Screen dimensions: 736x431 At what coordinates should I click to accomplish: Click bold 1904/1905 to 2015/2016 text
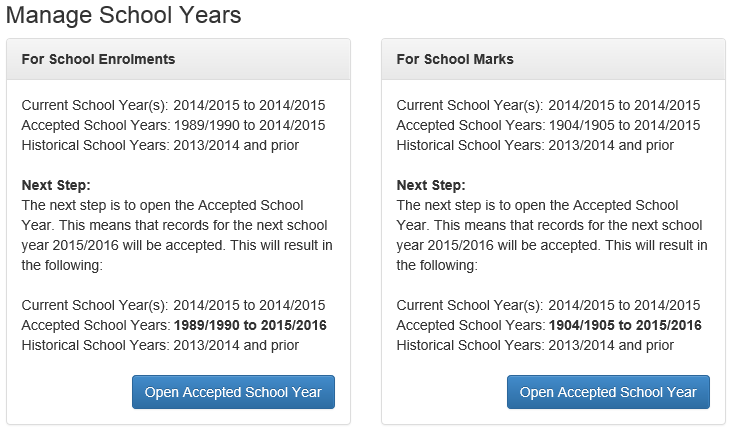[x=625, y=325]
